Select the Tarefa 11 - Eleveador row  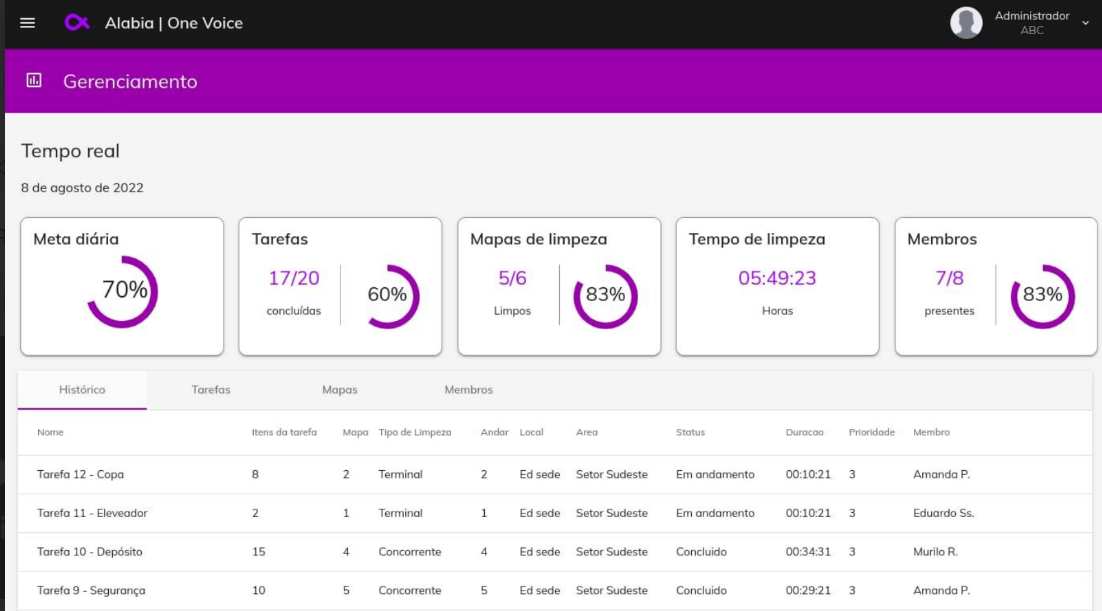click(x=92, y=513)
